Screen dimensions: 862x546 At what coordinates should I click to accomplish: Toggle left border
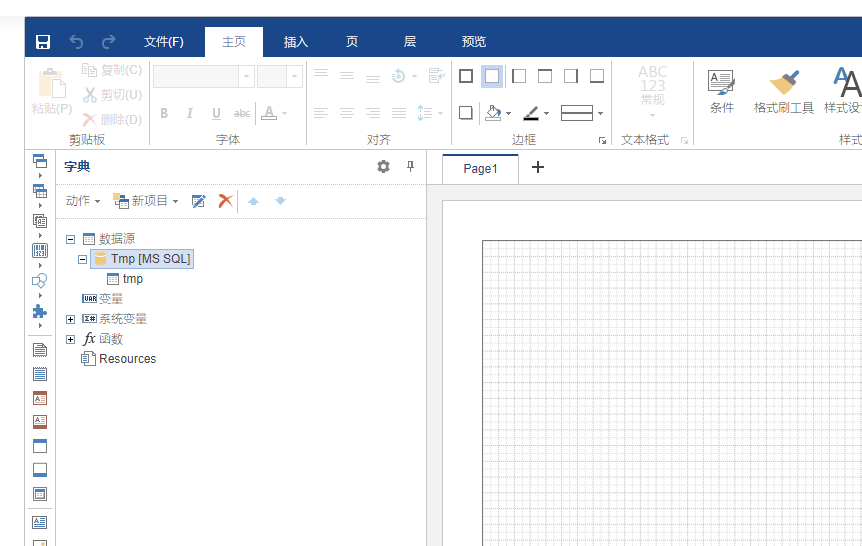click(518, 76)
